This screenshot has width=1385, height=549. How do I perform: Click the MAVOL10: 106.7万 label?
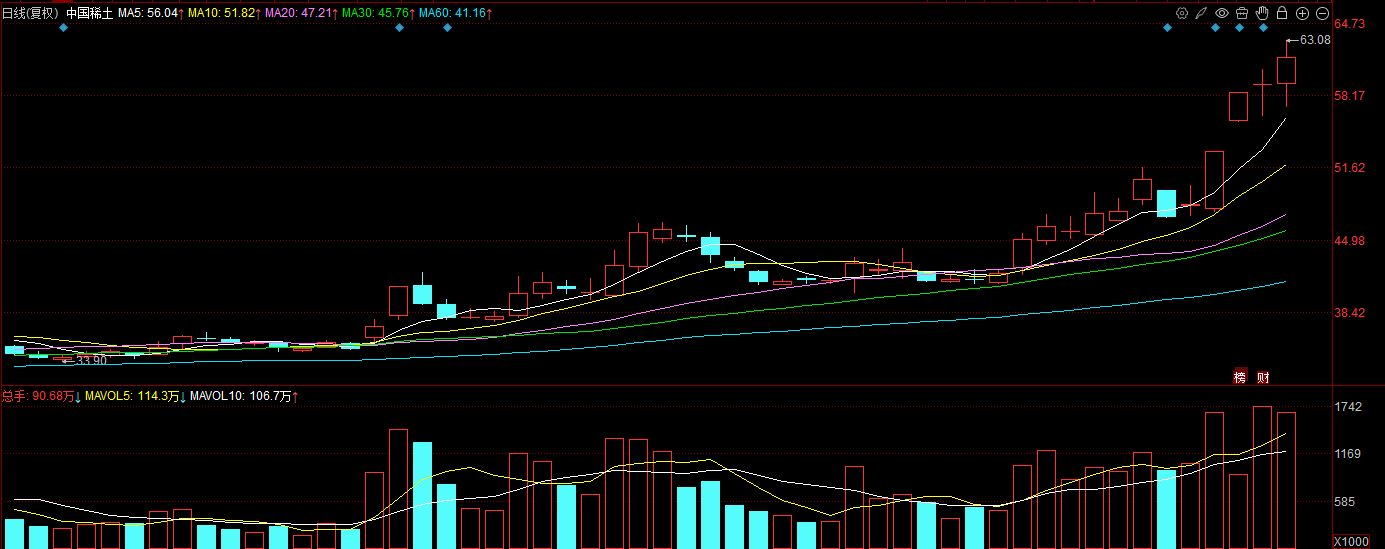point(244,397)
